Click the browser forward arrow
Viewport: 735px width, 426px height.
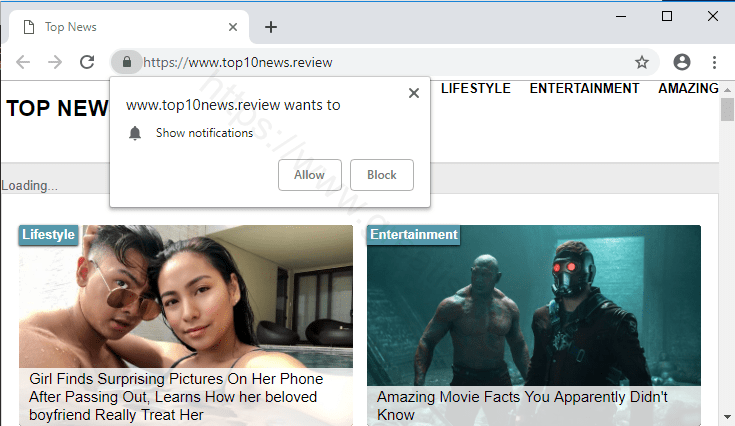point(55,62)
